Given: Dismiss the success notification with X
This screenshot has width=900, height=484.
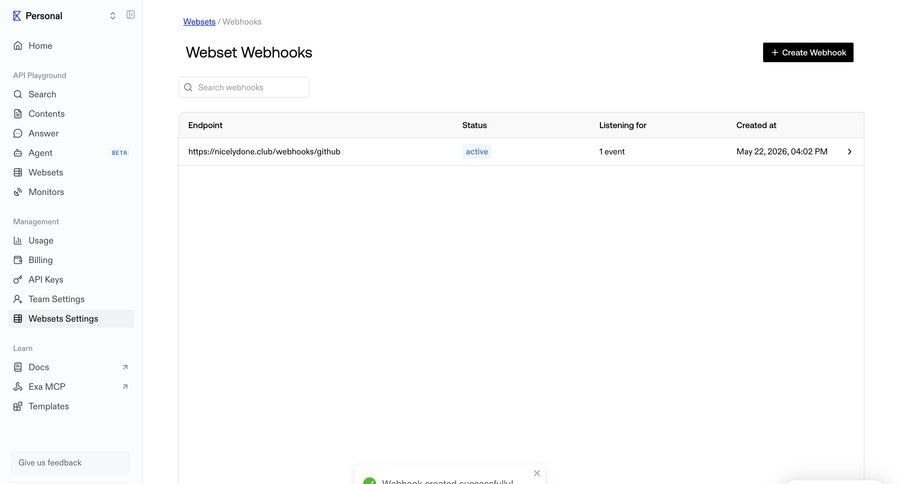Looking at the screenshot, I should point(537,473).
